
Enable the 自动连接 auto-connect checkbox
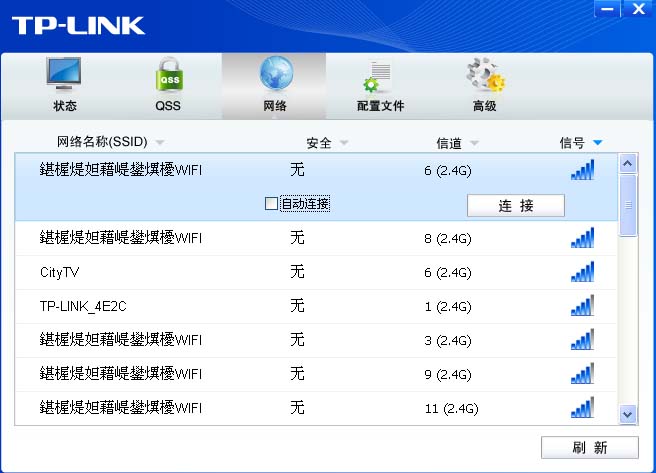pos(271,204)
